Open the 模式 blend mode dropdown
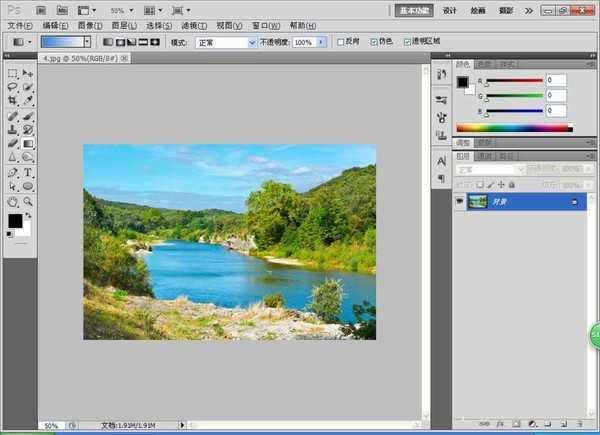The width and height of the screenshot is (600, 435). pos(225,42)
